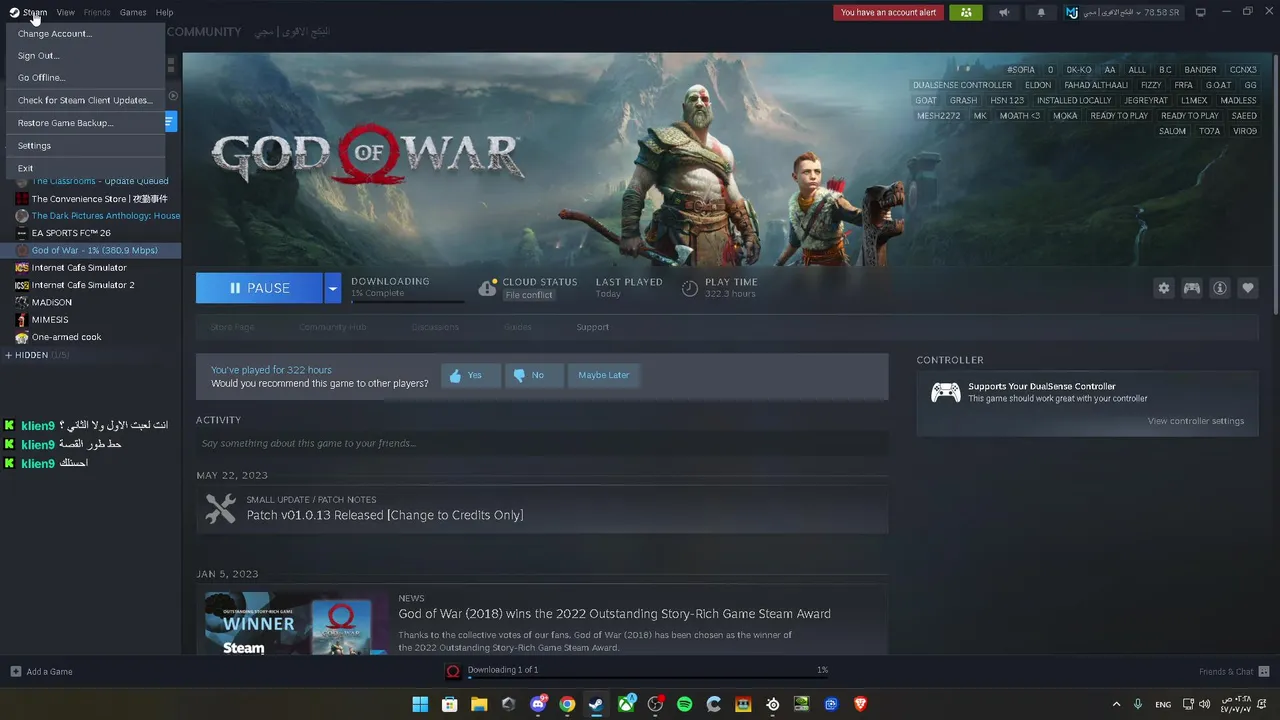The image size is (1280, 720).
Task: Select Restore Game Backup menu entry
Action: pos(85,123)
